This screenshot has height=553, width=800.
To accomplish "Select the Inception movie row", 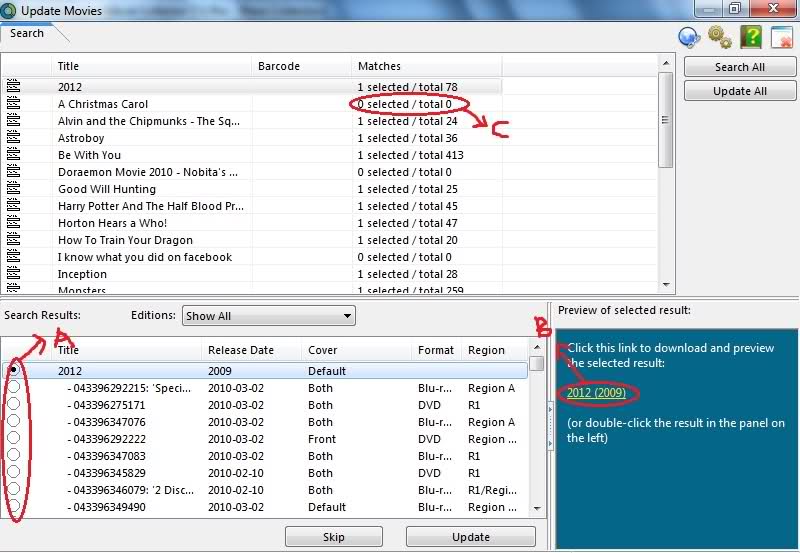I will [252, 274].
